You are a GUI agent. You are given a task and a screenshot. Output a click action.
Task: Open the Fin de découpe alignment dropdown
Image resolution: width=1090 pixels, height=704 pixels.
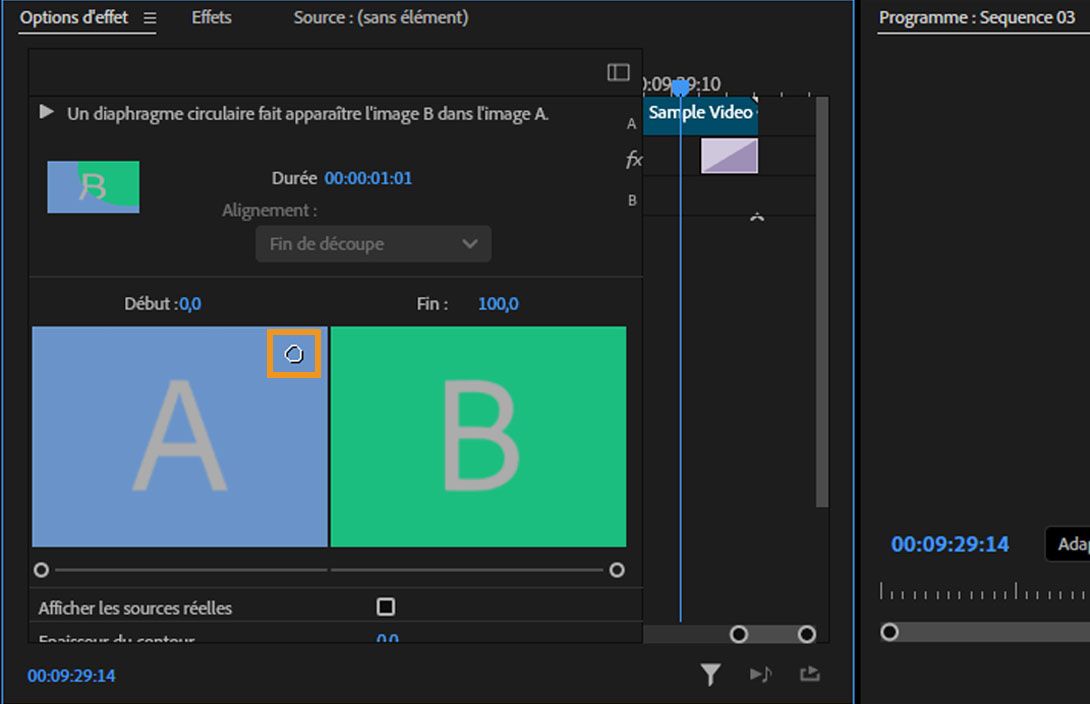point(373,244)
